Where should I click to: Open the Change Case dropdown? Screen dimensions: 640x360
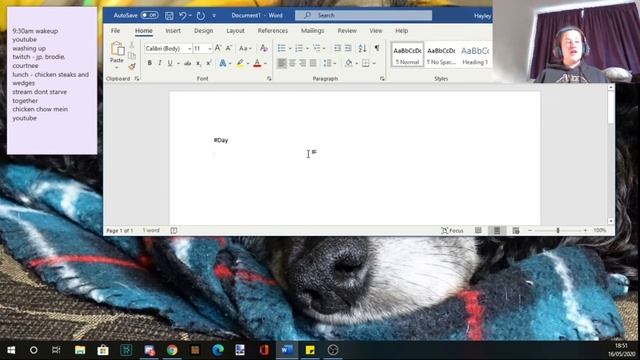(245, 48)
